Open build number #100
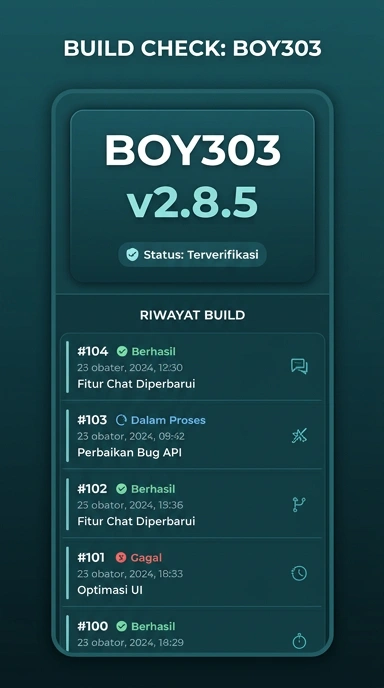Viewport: 384px width, 688px height. 93,626
